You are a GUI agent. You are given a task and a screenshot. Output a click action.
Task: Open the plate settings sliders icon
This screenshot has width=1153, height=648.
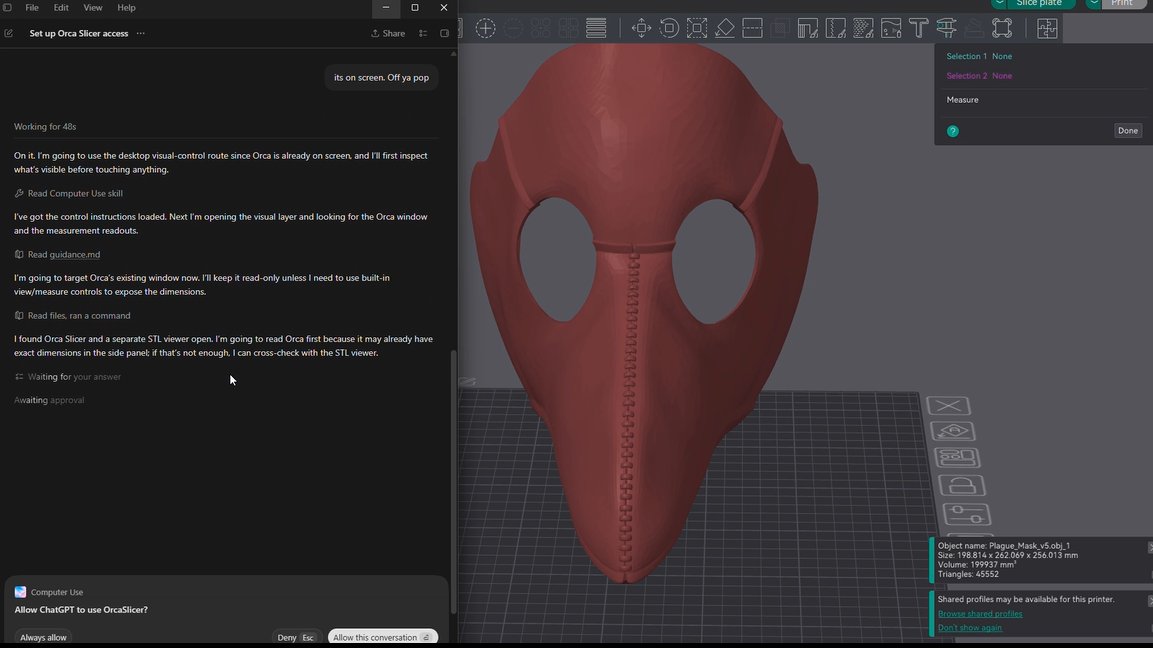(966, 514)
